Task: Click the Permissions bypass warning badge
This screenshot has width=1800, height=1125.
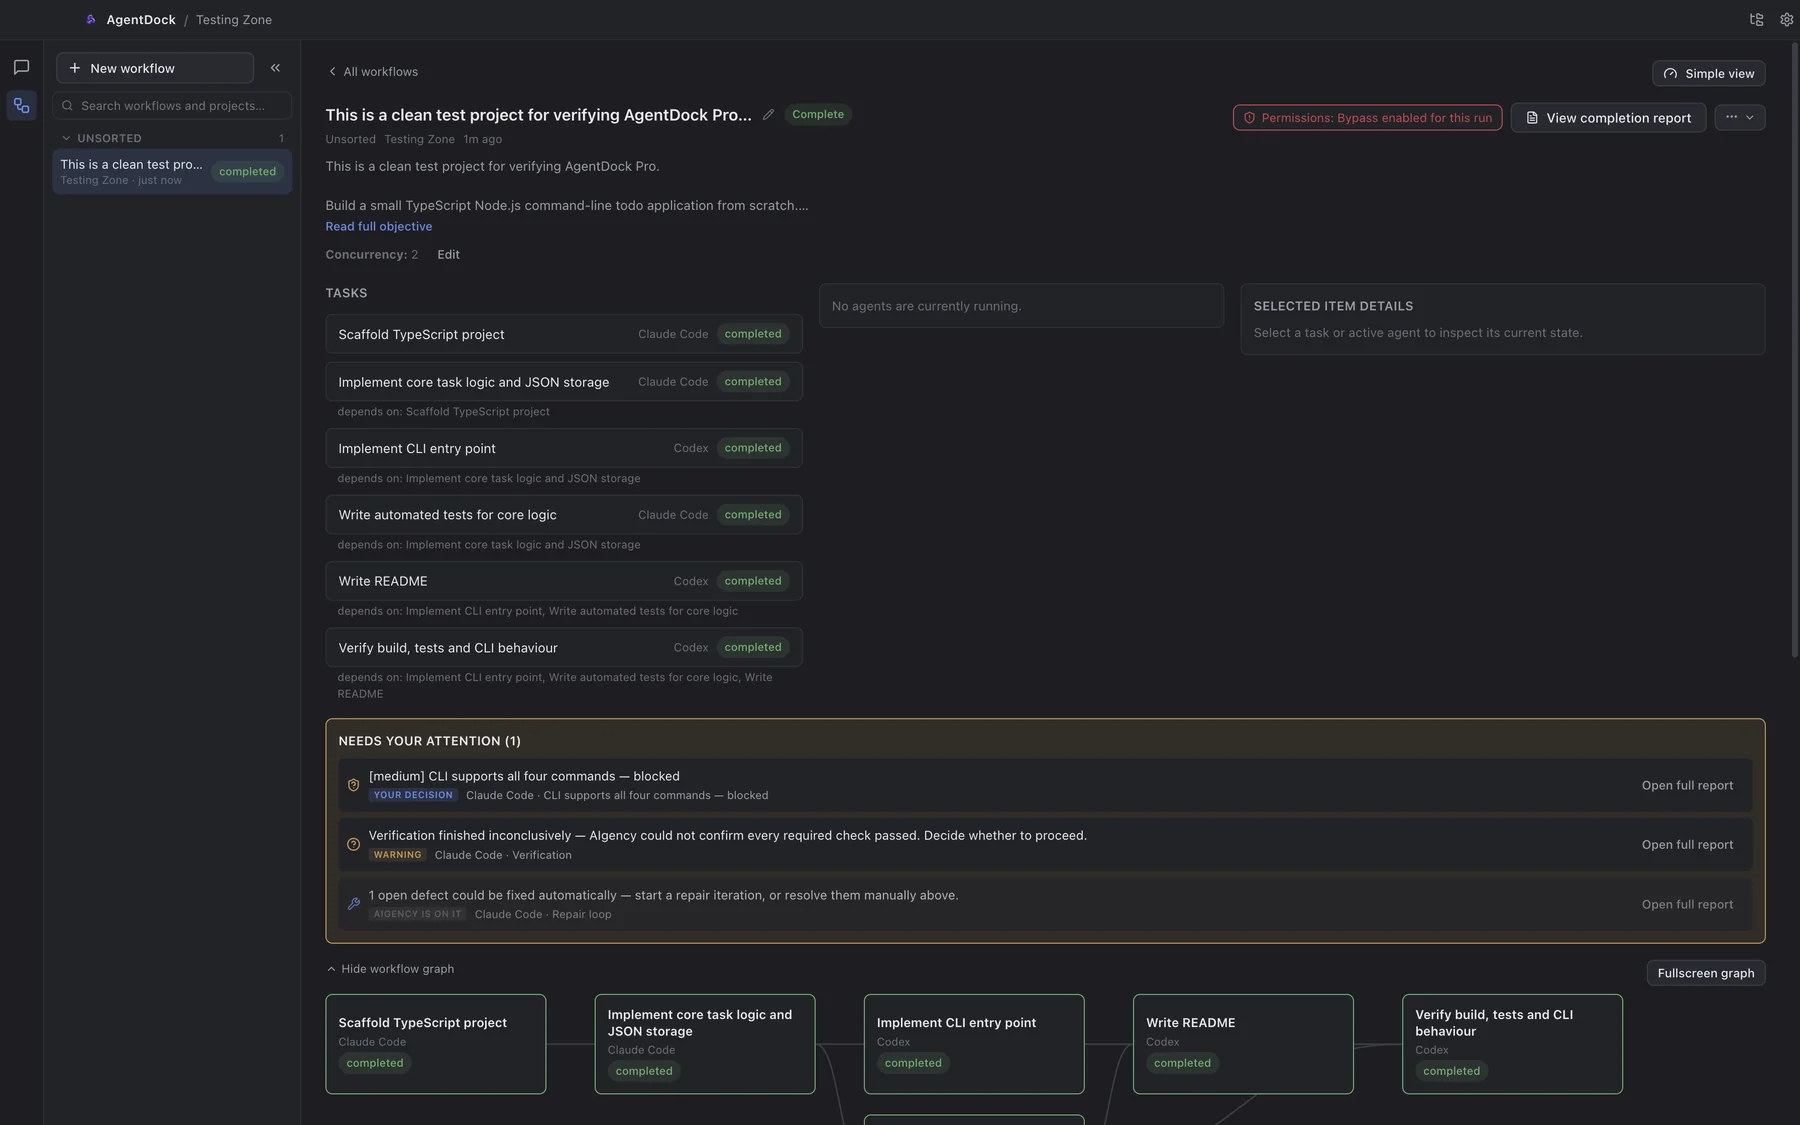Action: (1367, 118)
